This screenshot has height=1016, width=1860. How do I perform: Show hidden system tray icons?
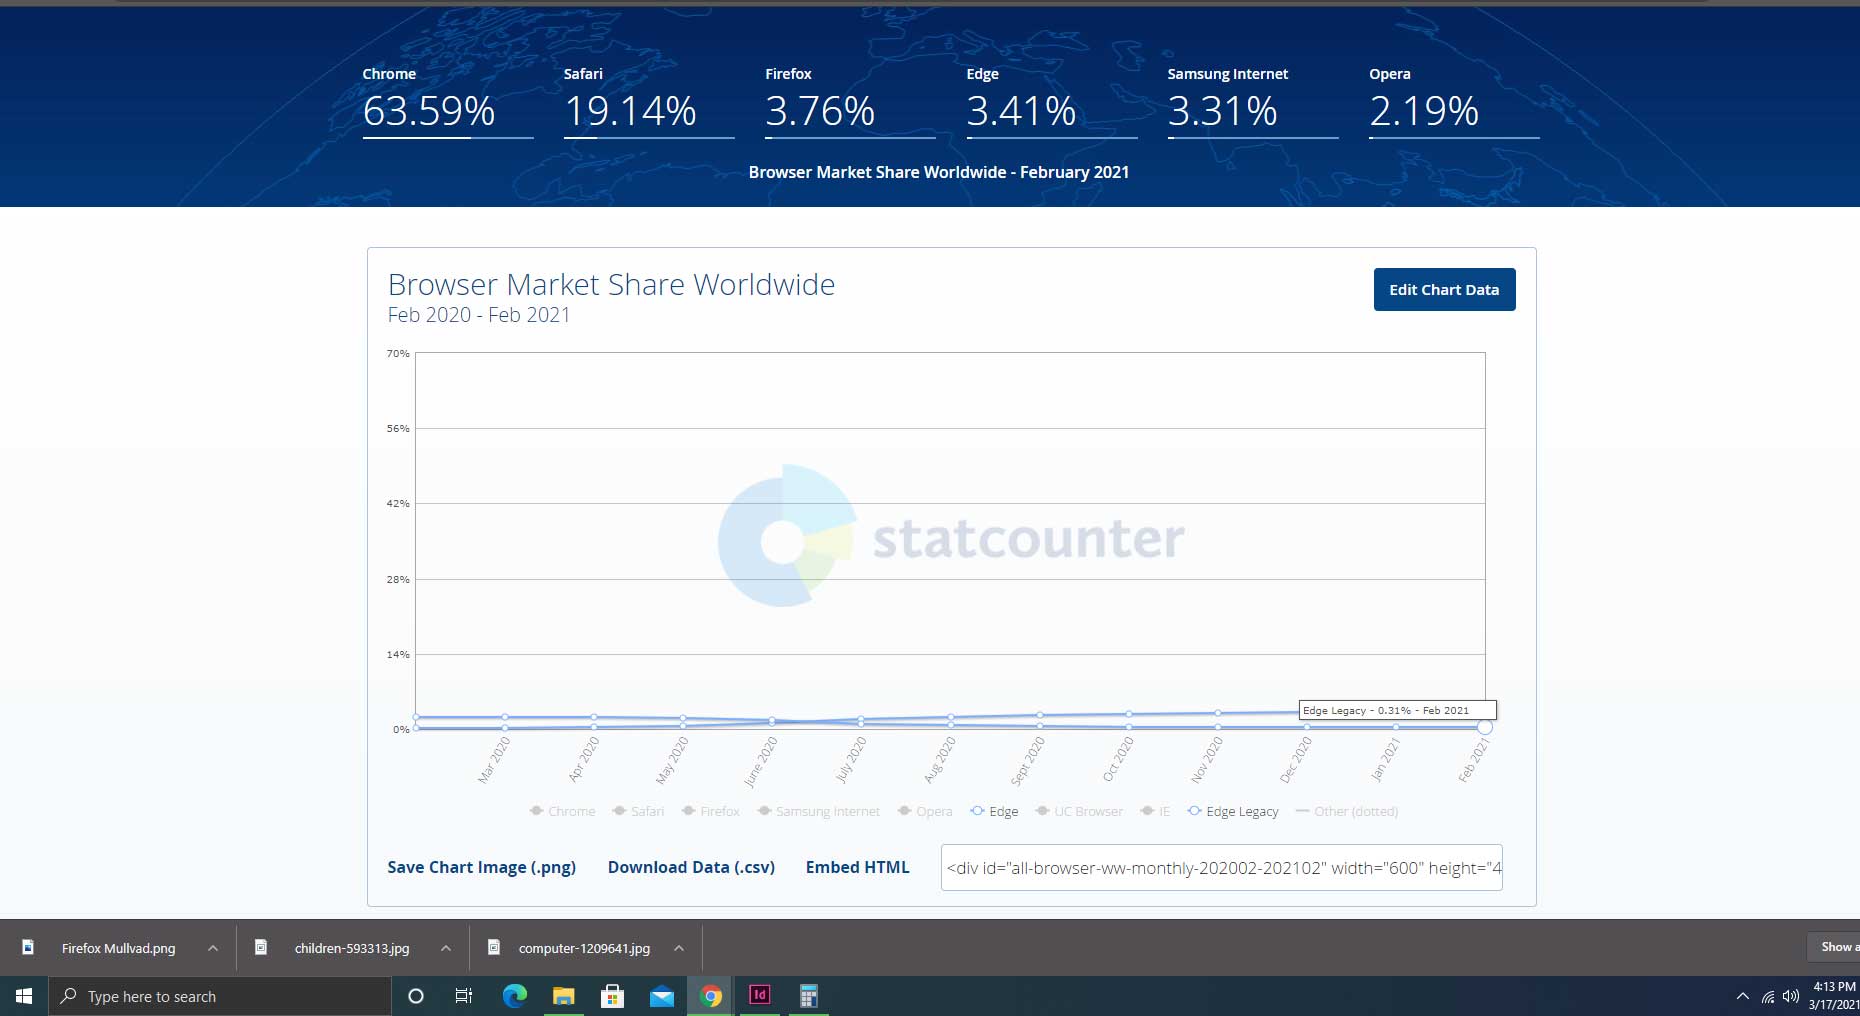click(1743, 996)
